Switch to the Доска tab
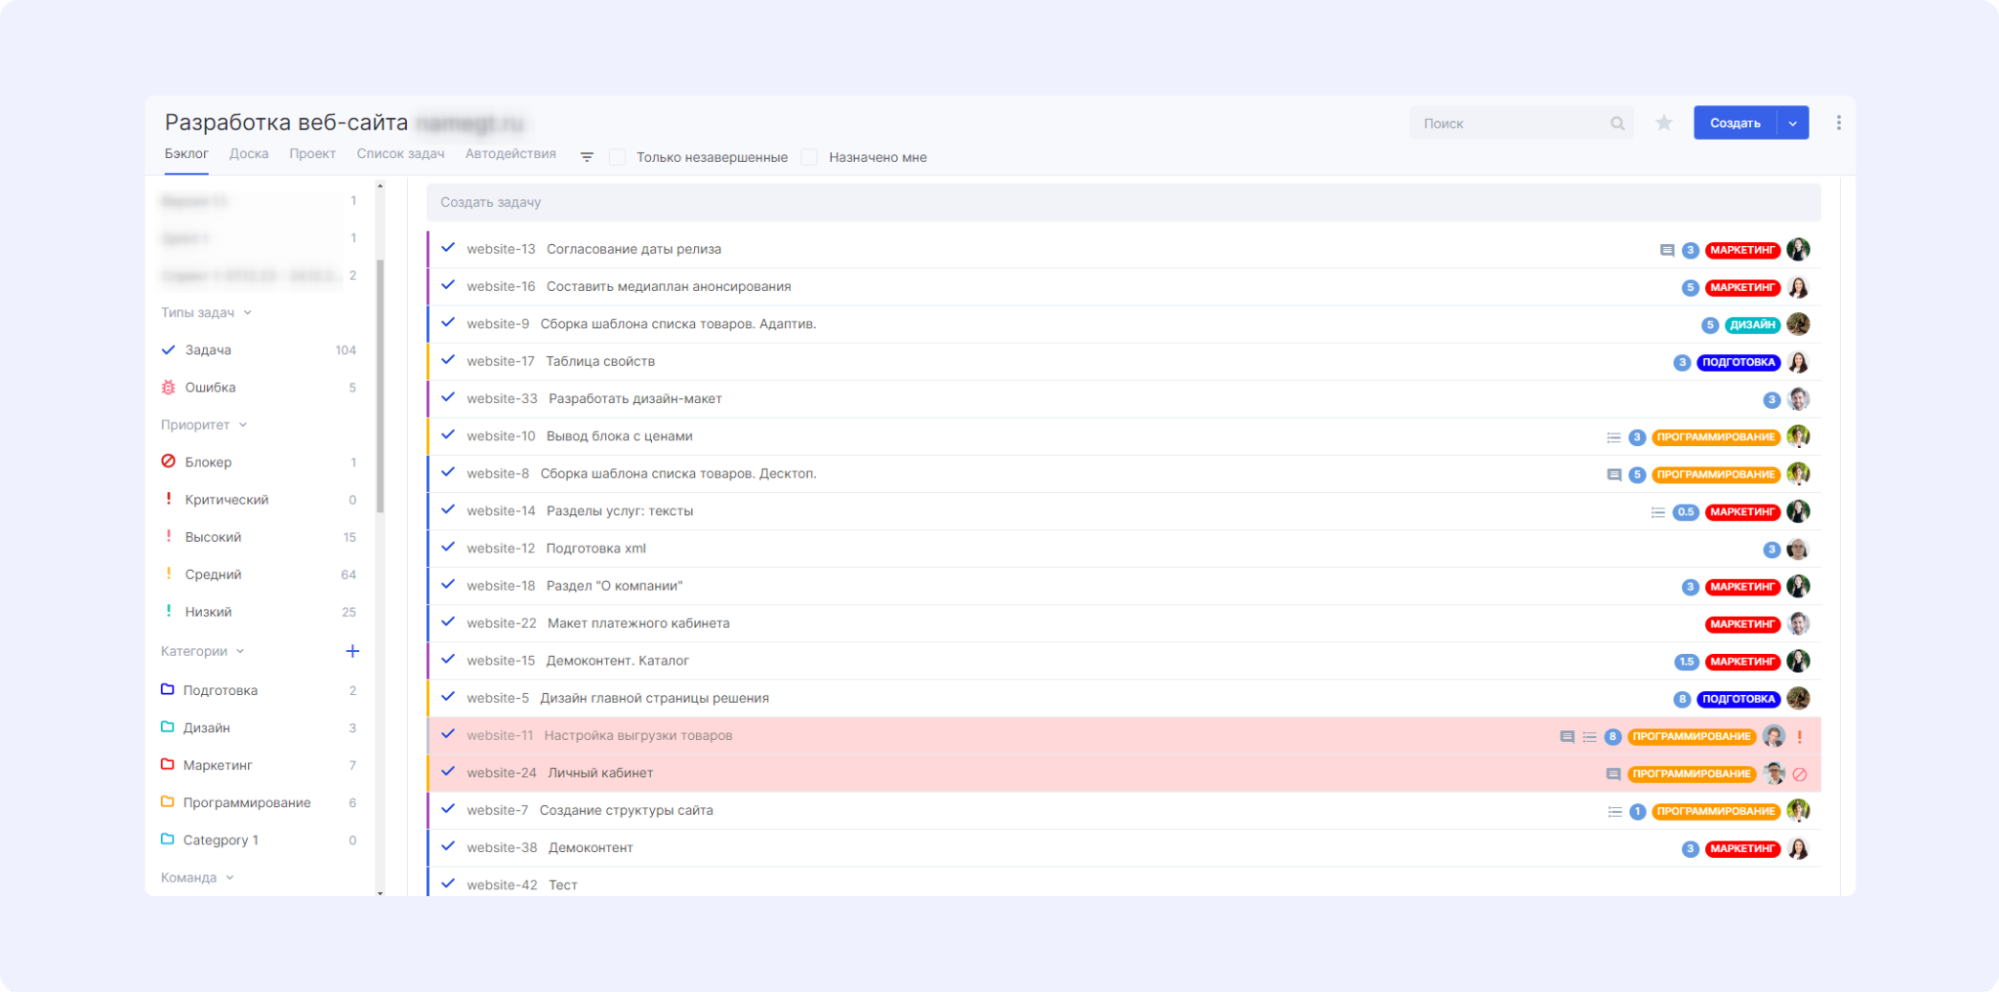The height and width of the screenshot is (992, 1999). tap(249, 154)
